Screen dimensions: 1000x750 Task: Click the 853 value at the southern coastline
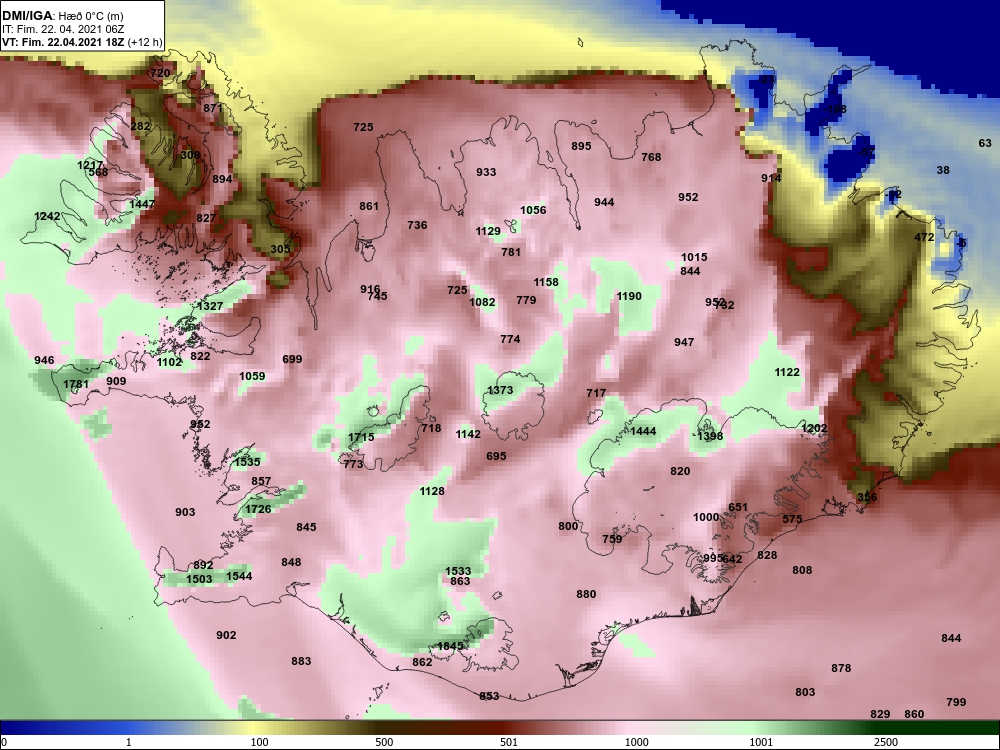[x=489, y=696]
